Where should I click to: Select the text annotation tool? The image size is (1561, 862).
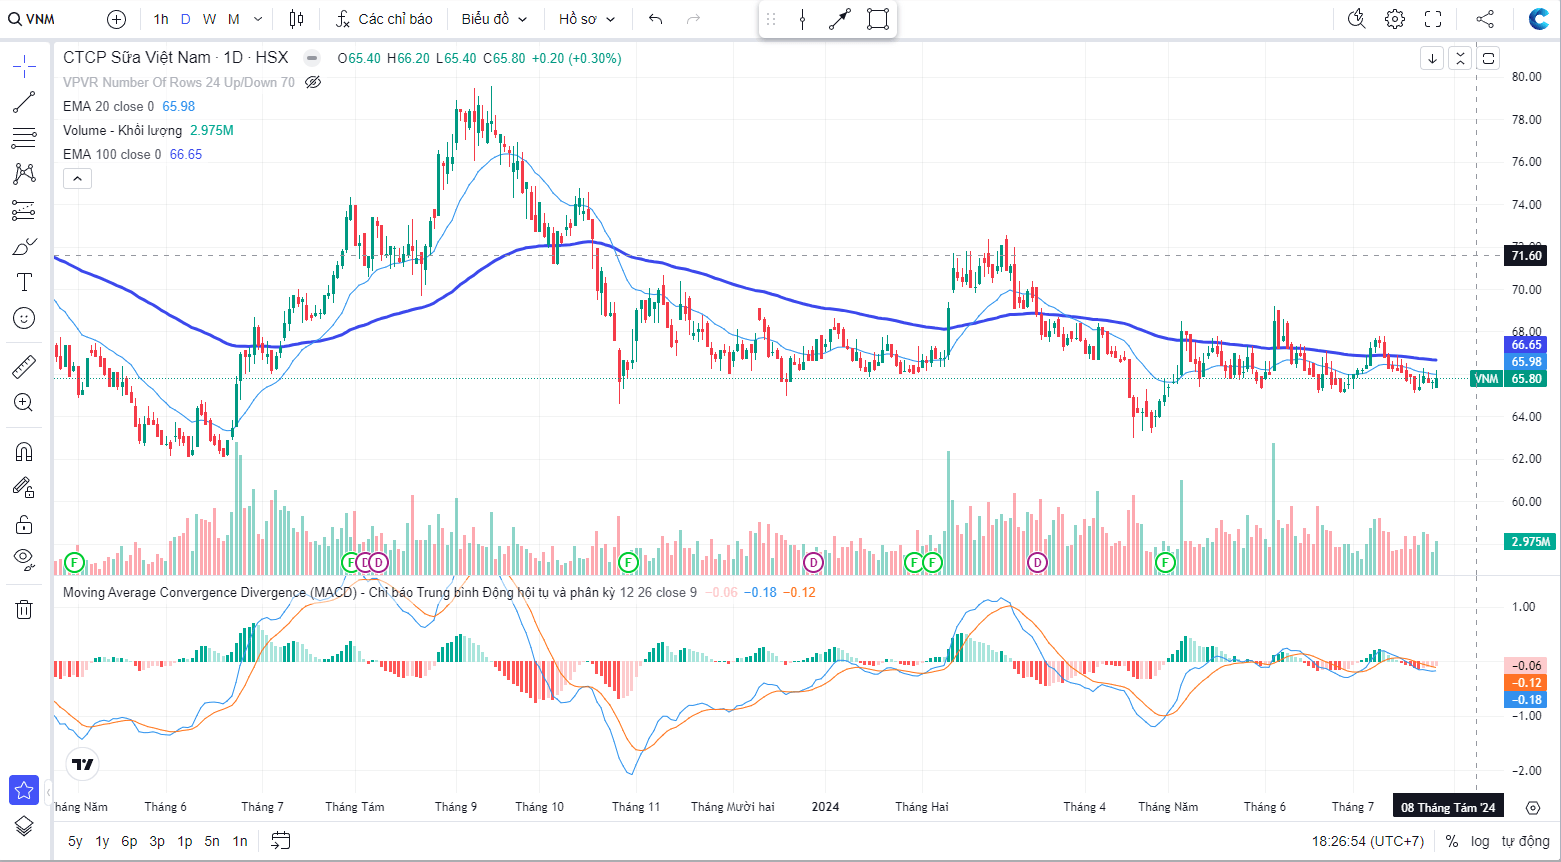tap(24, 282)
